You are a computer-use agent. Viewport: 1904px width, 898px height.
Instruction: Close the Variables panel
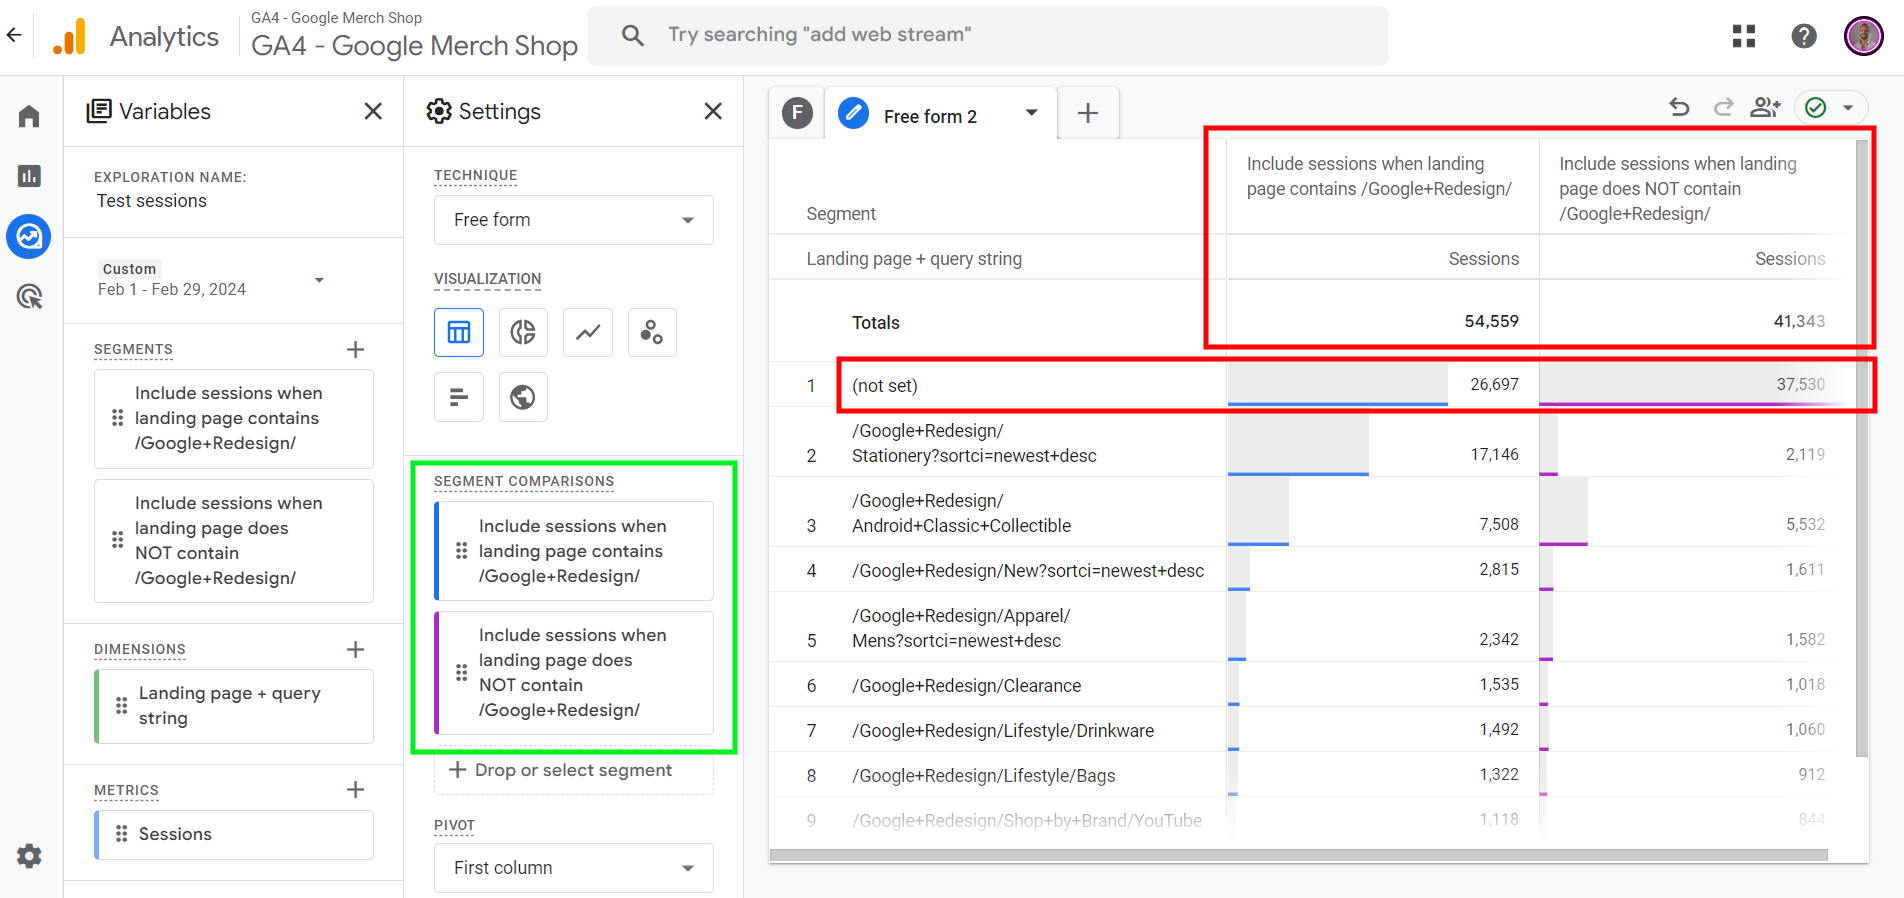click(x=373, y=111)
